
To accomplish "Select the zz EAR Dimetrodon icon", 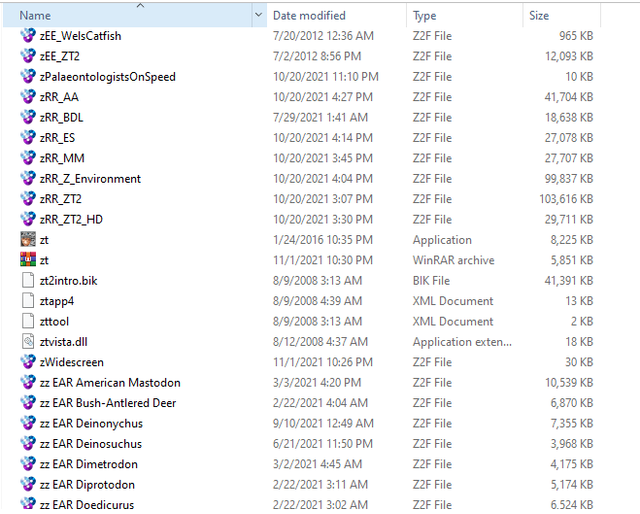I will (x=28, y=464).
